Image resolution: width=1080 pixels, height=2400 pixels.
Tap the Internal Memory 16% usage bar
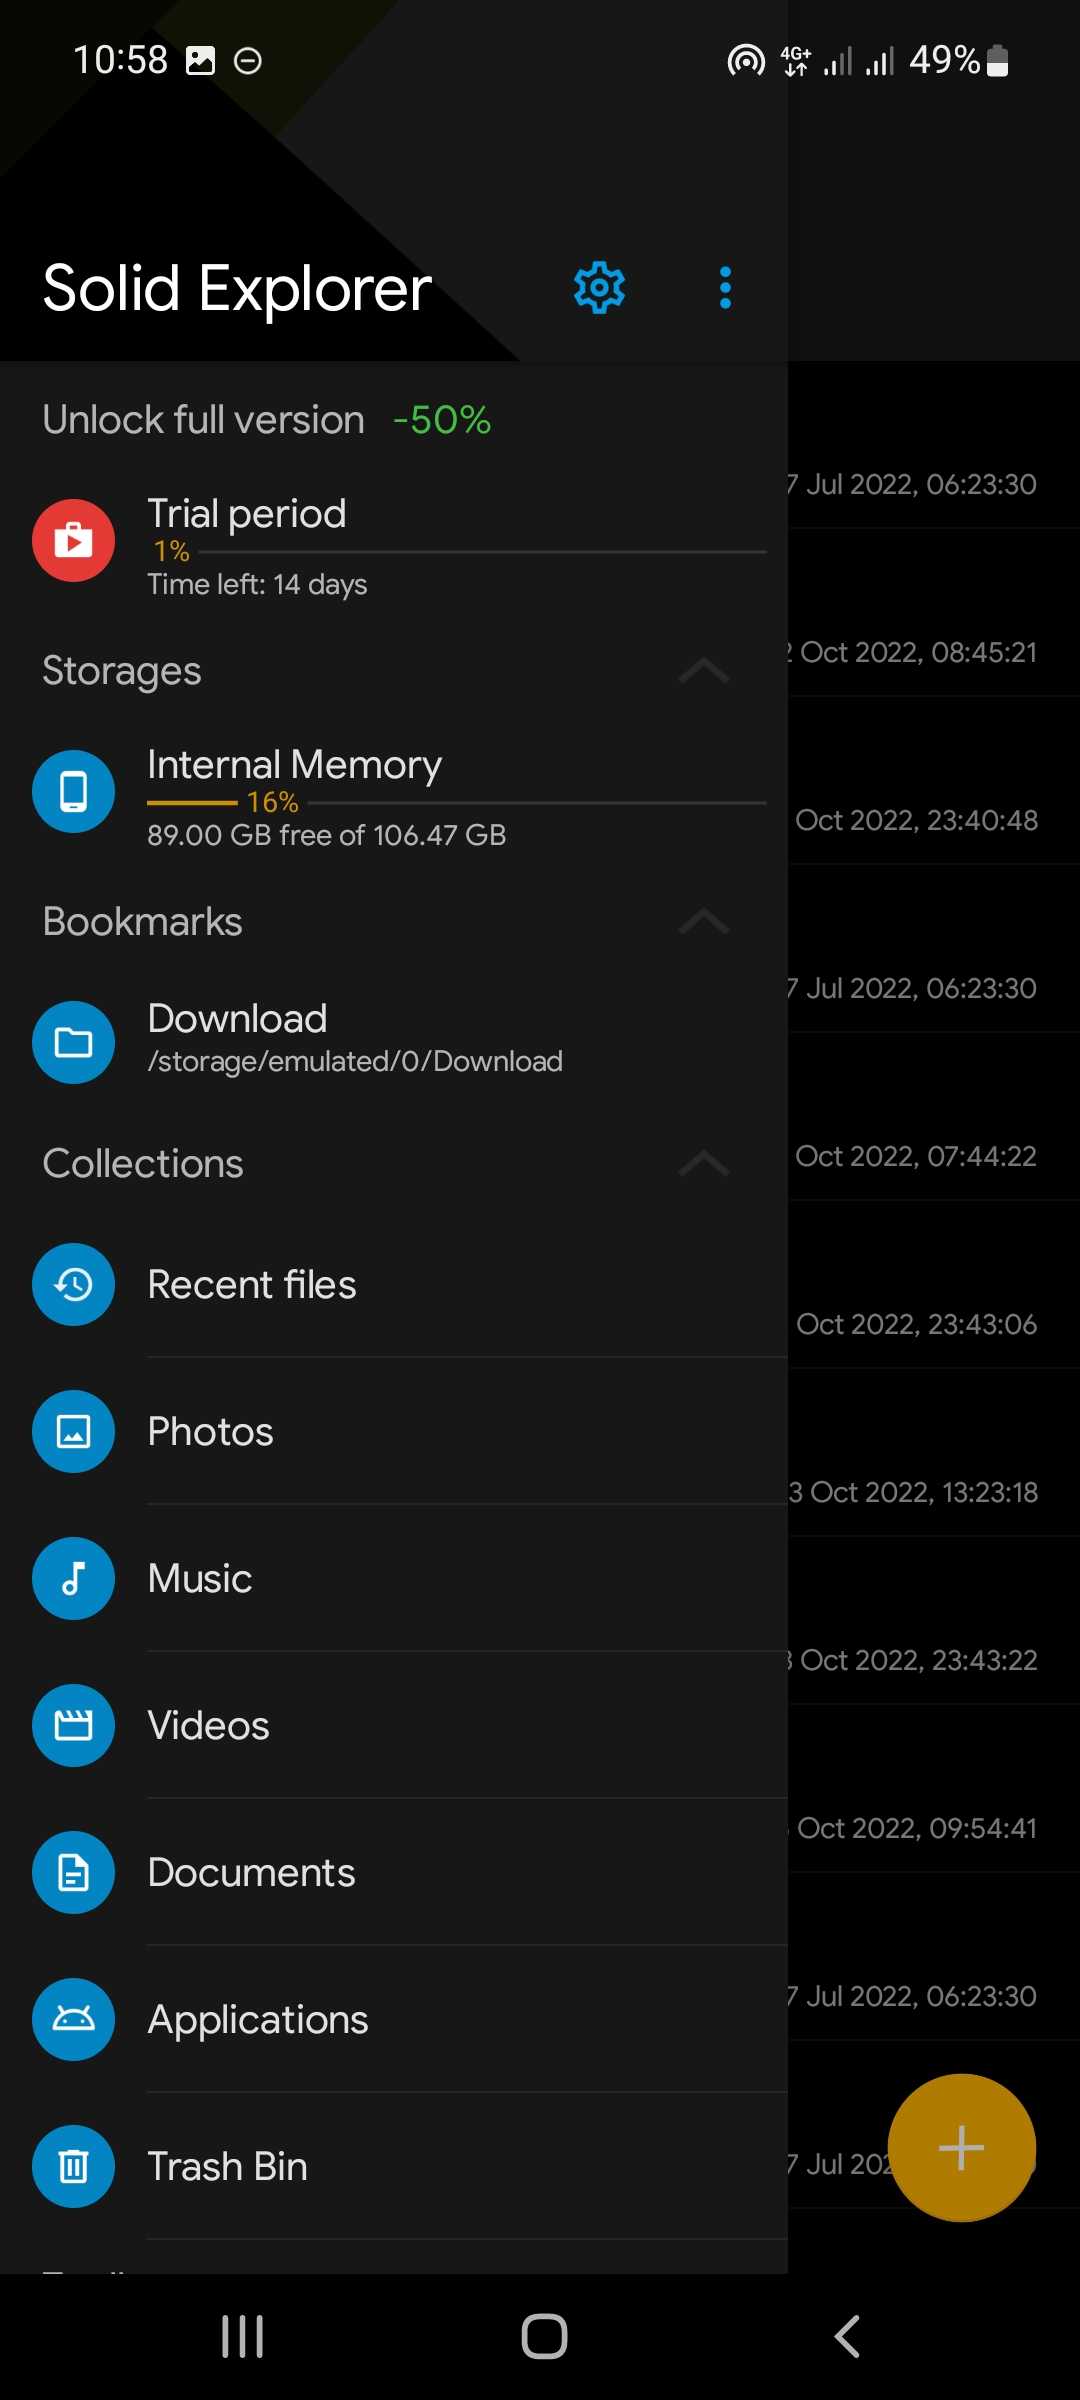coord(457,802)
